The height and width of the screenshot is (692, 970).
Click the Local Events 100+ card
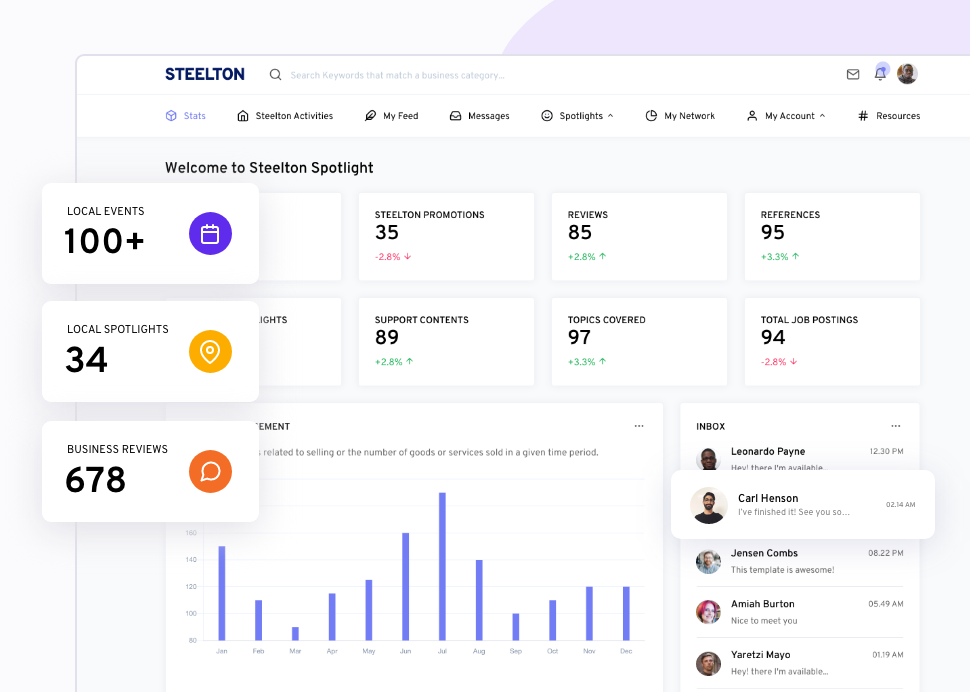point(150,234)
